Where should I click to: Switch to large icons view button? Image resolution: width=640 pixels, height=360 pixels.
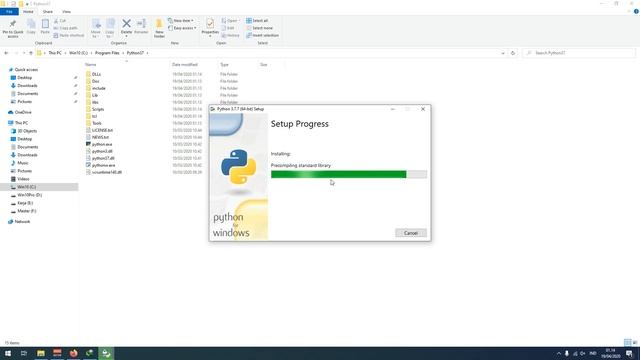tap(635, 342)
